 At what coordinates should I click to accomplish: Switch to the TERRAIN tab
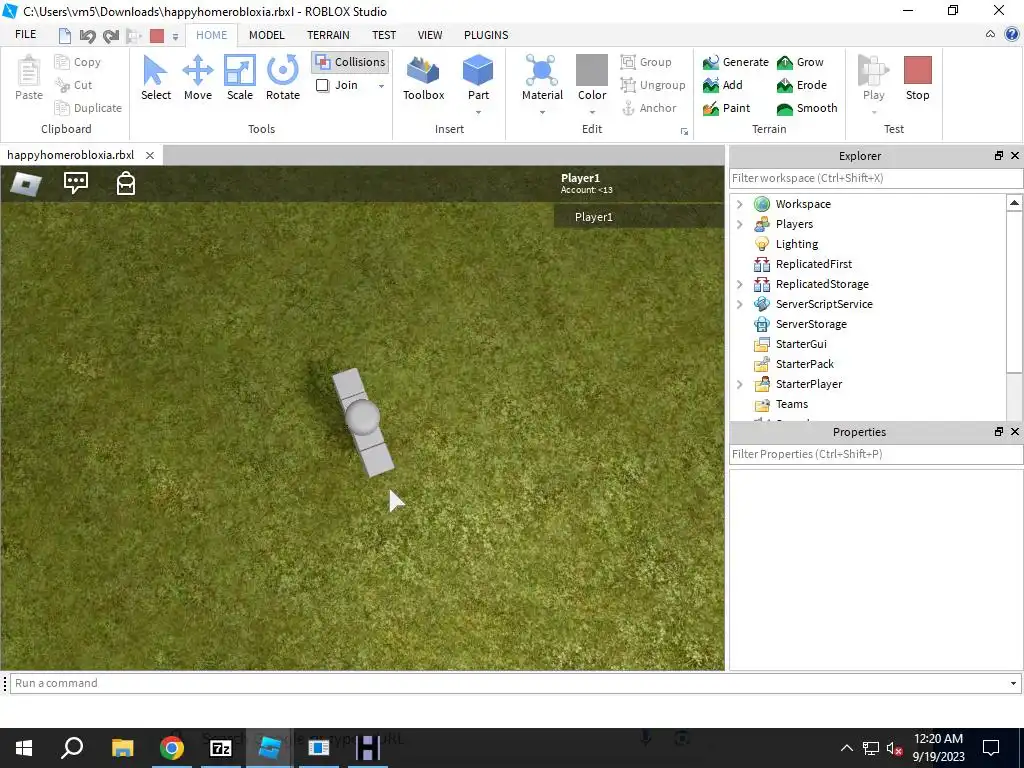[328, 35]
